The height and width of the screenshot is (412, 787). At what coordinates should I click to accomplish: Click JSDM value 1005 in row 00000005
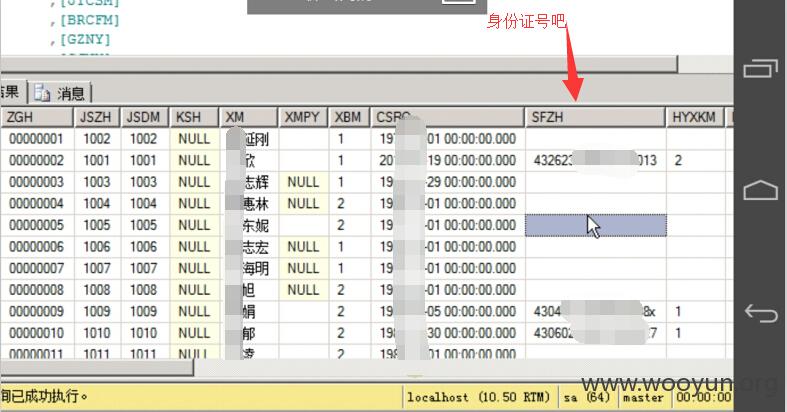click(144, 225)
